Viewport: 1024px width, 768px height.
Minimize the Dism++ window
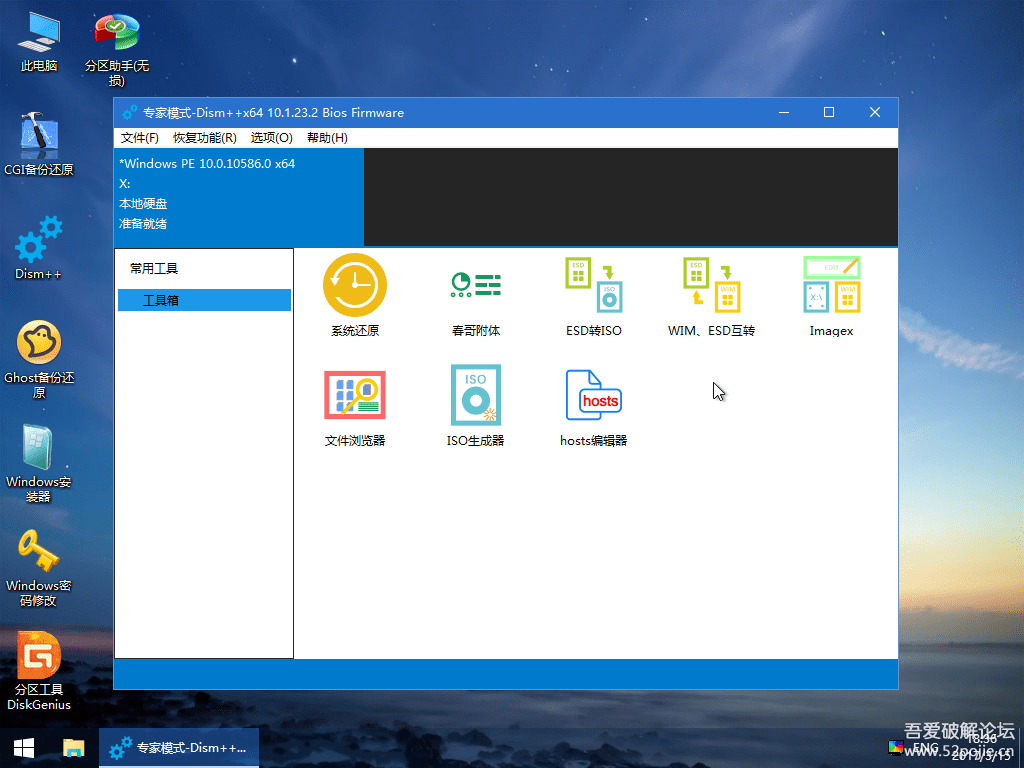pos(784,113)
